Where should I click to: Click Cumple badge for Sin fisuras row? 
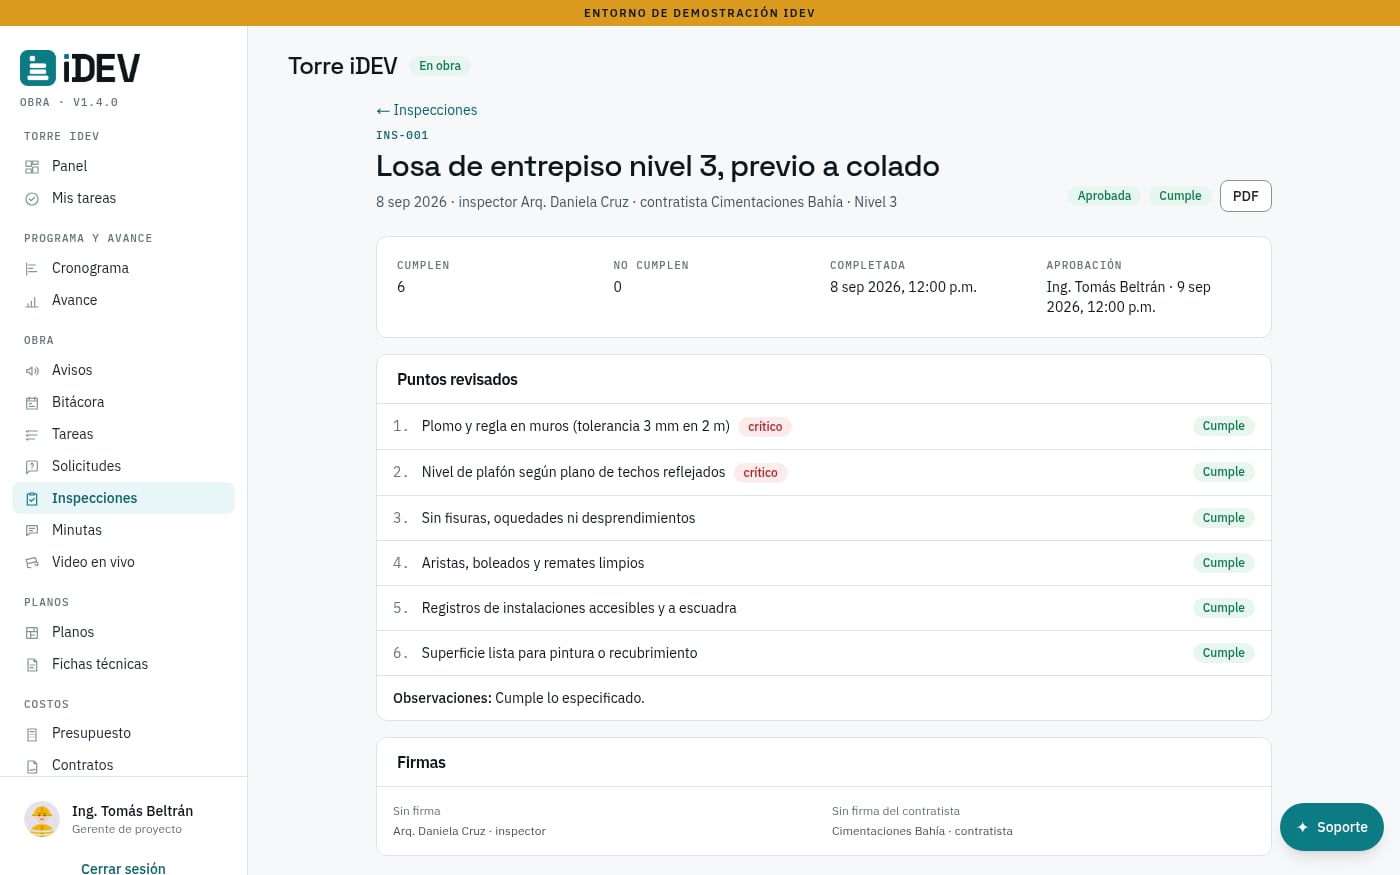1223,518
